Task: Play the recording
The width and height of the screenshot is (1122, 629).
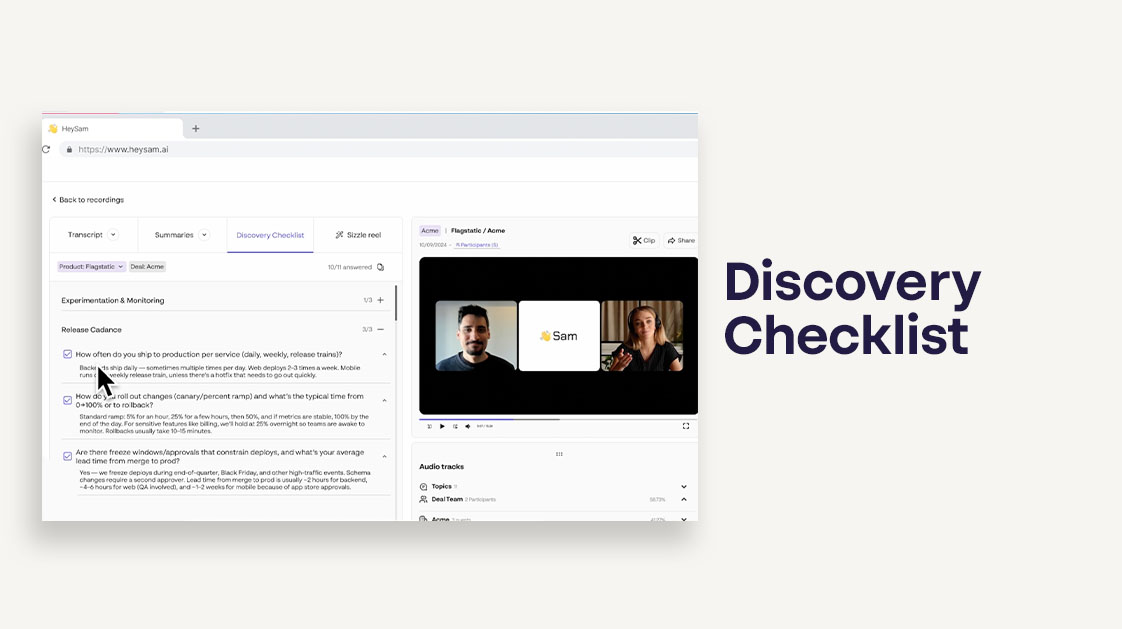Action: tap(442, 426)
